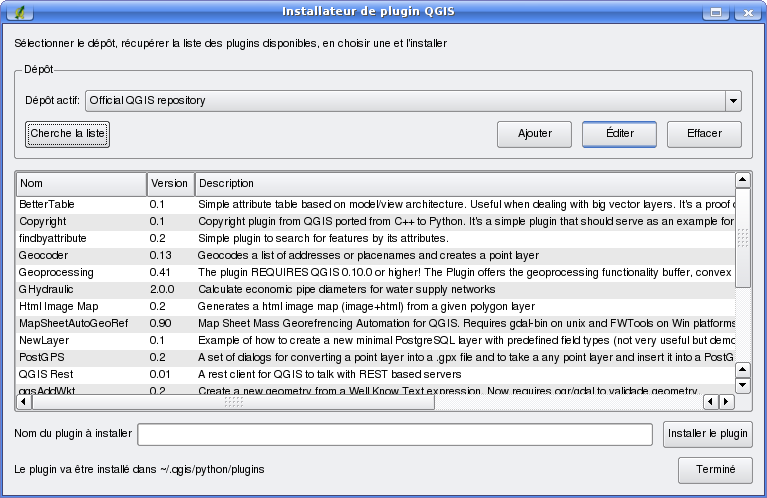
Task: Select the Geocoder plugin in the list
Action: tap(43, 255)
